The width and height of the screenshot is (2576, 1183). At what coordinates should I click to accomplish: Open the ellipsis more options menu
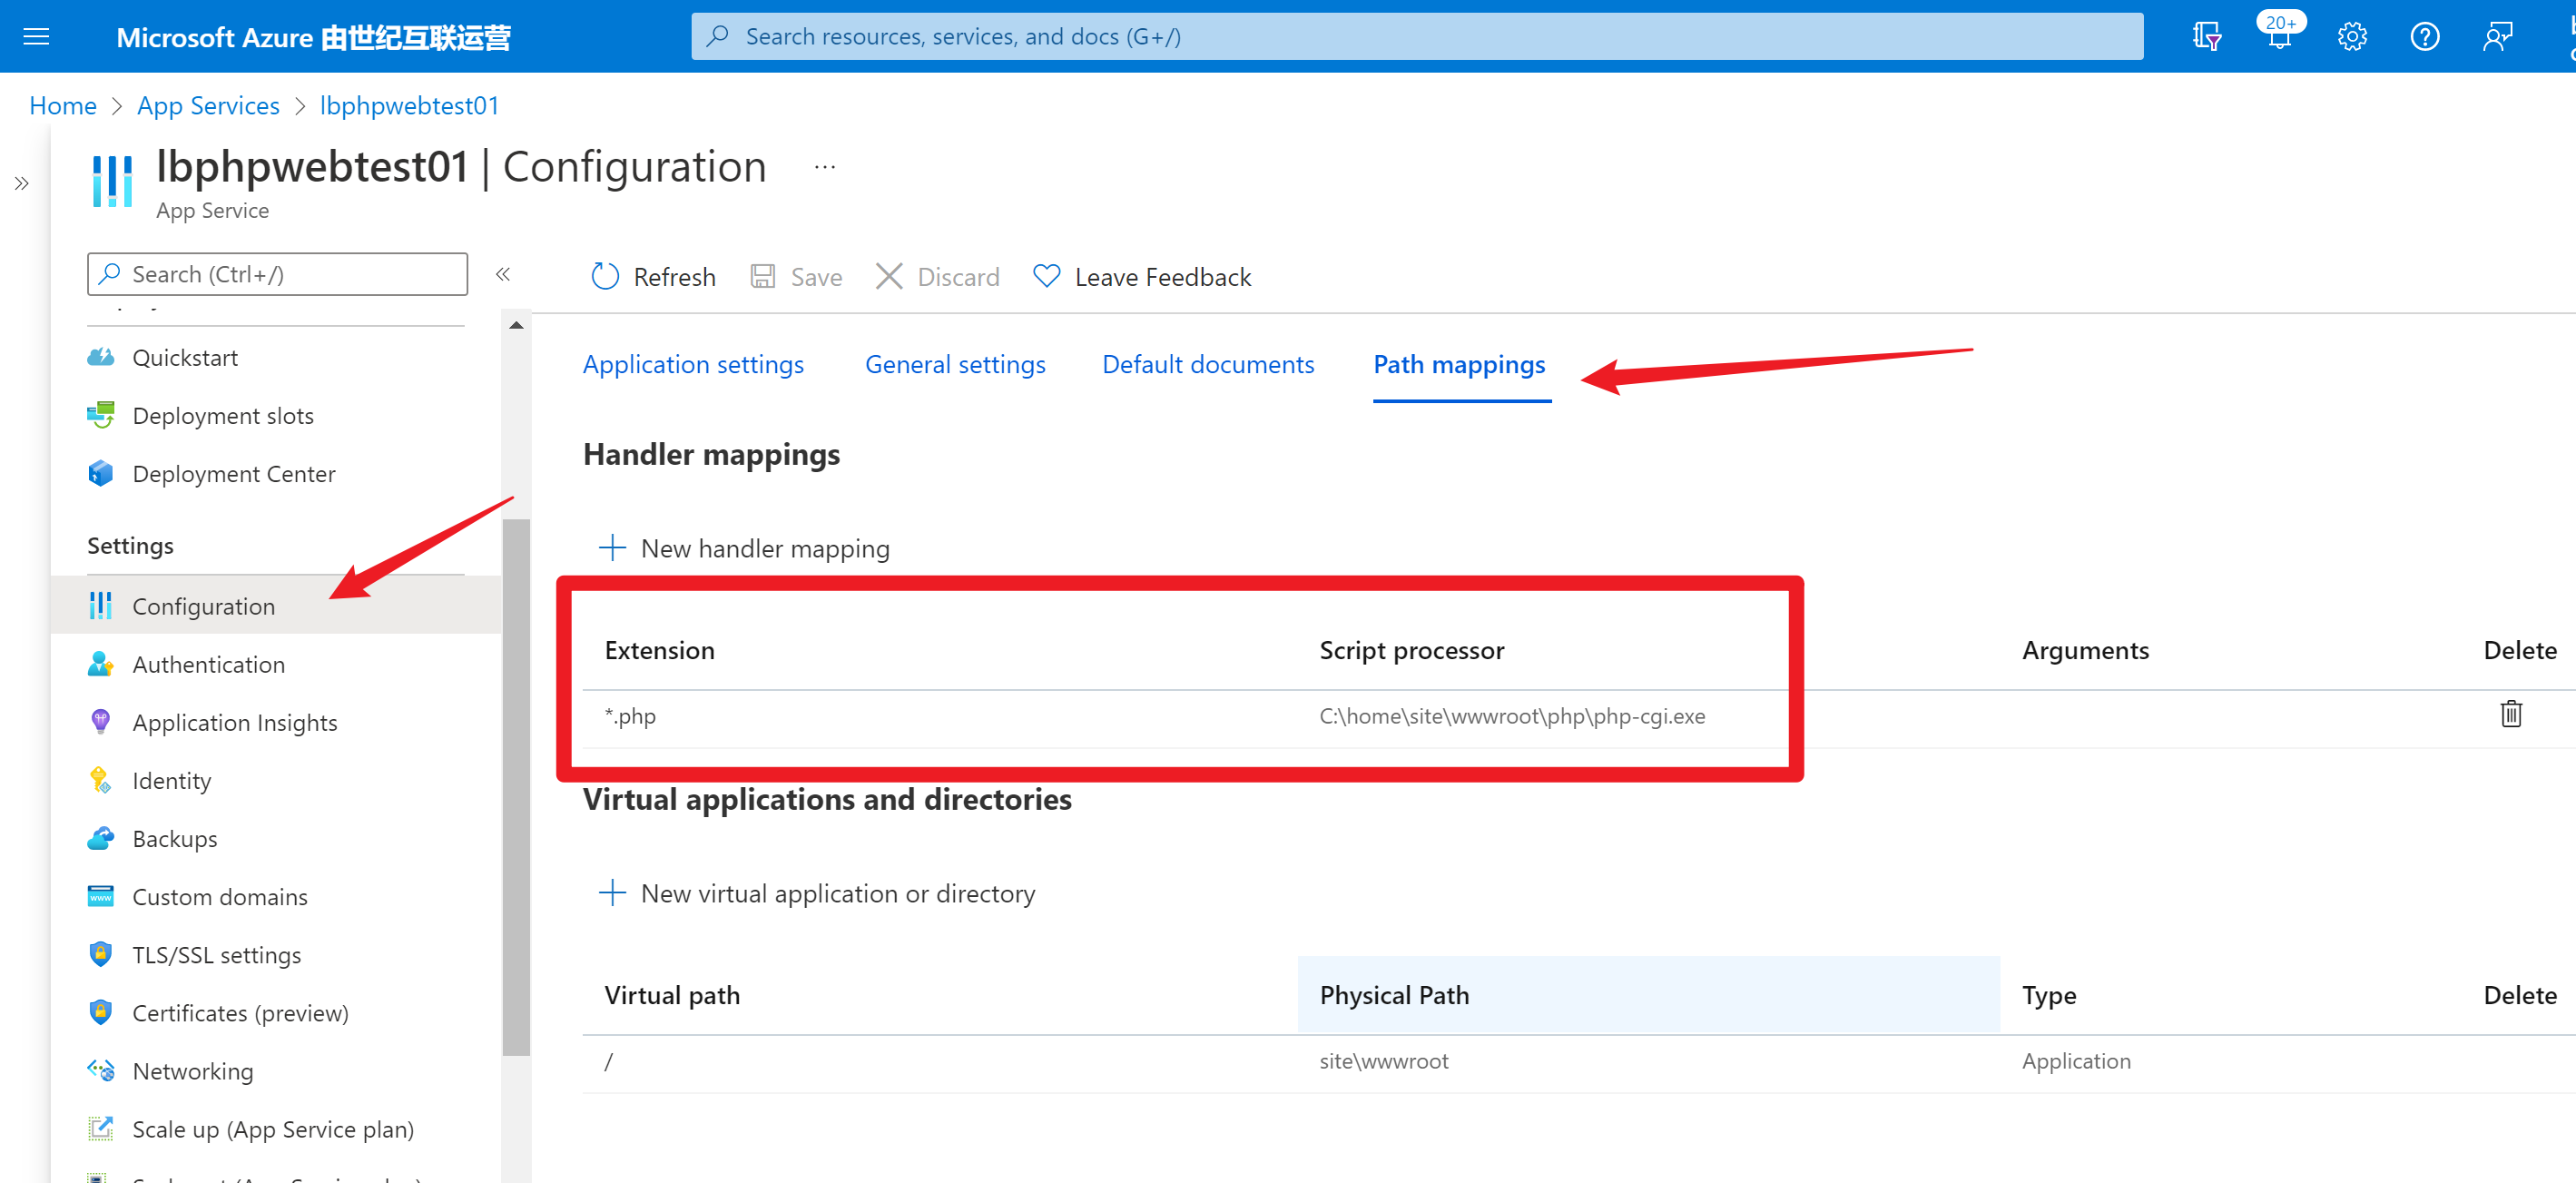(x=824, y=167)
